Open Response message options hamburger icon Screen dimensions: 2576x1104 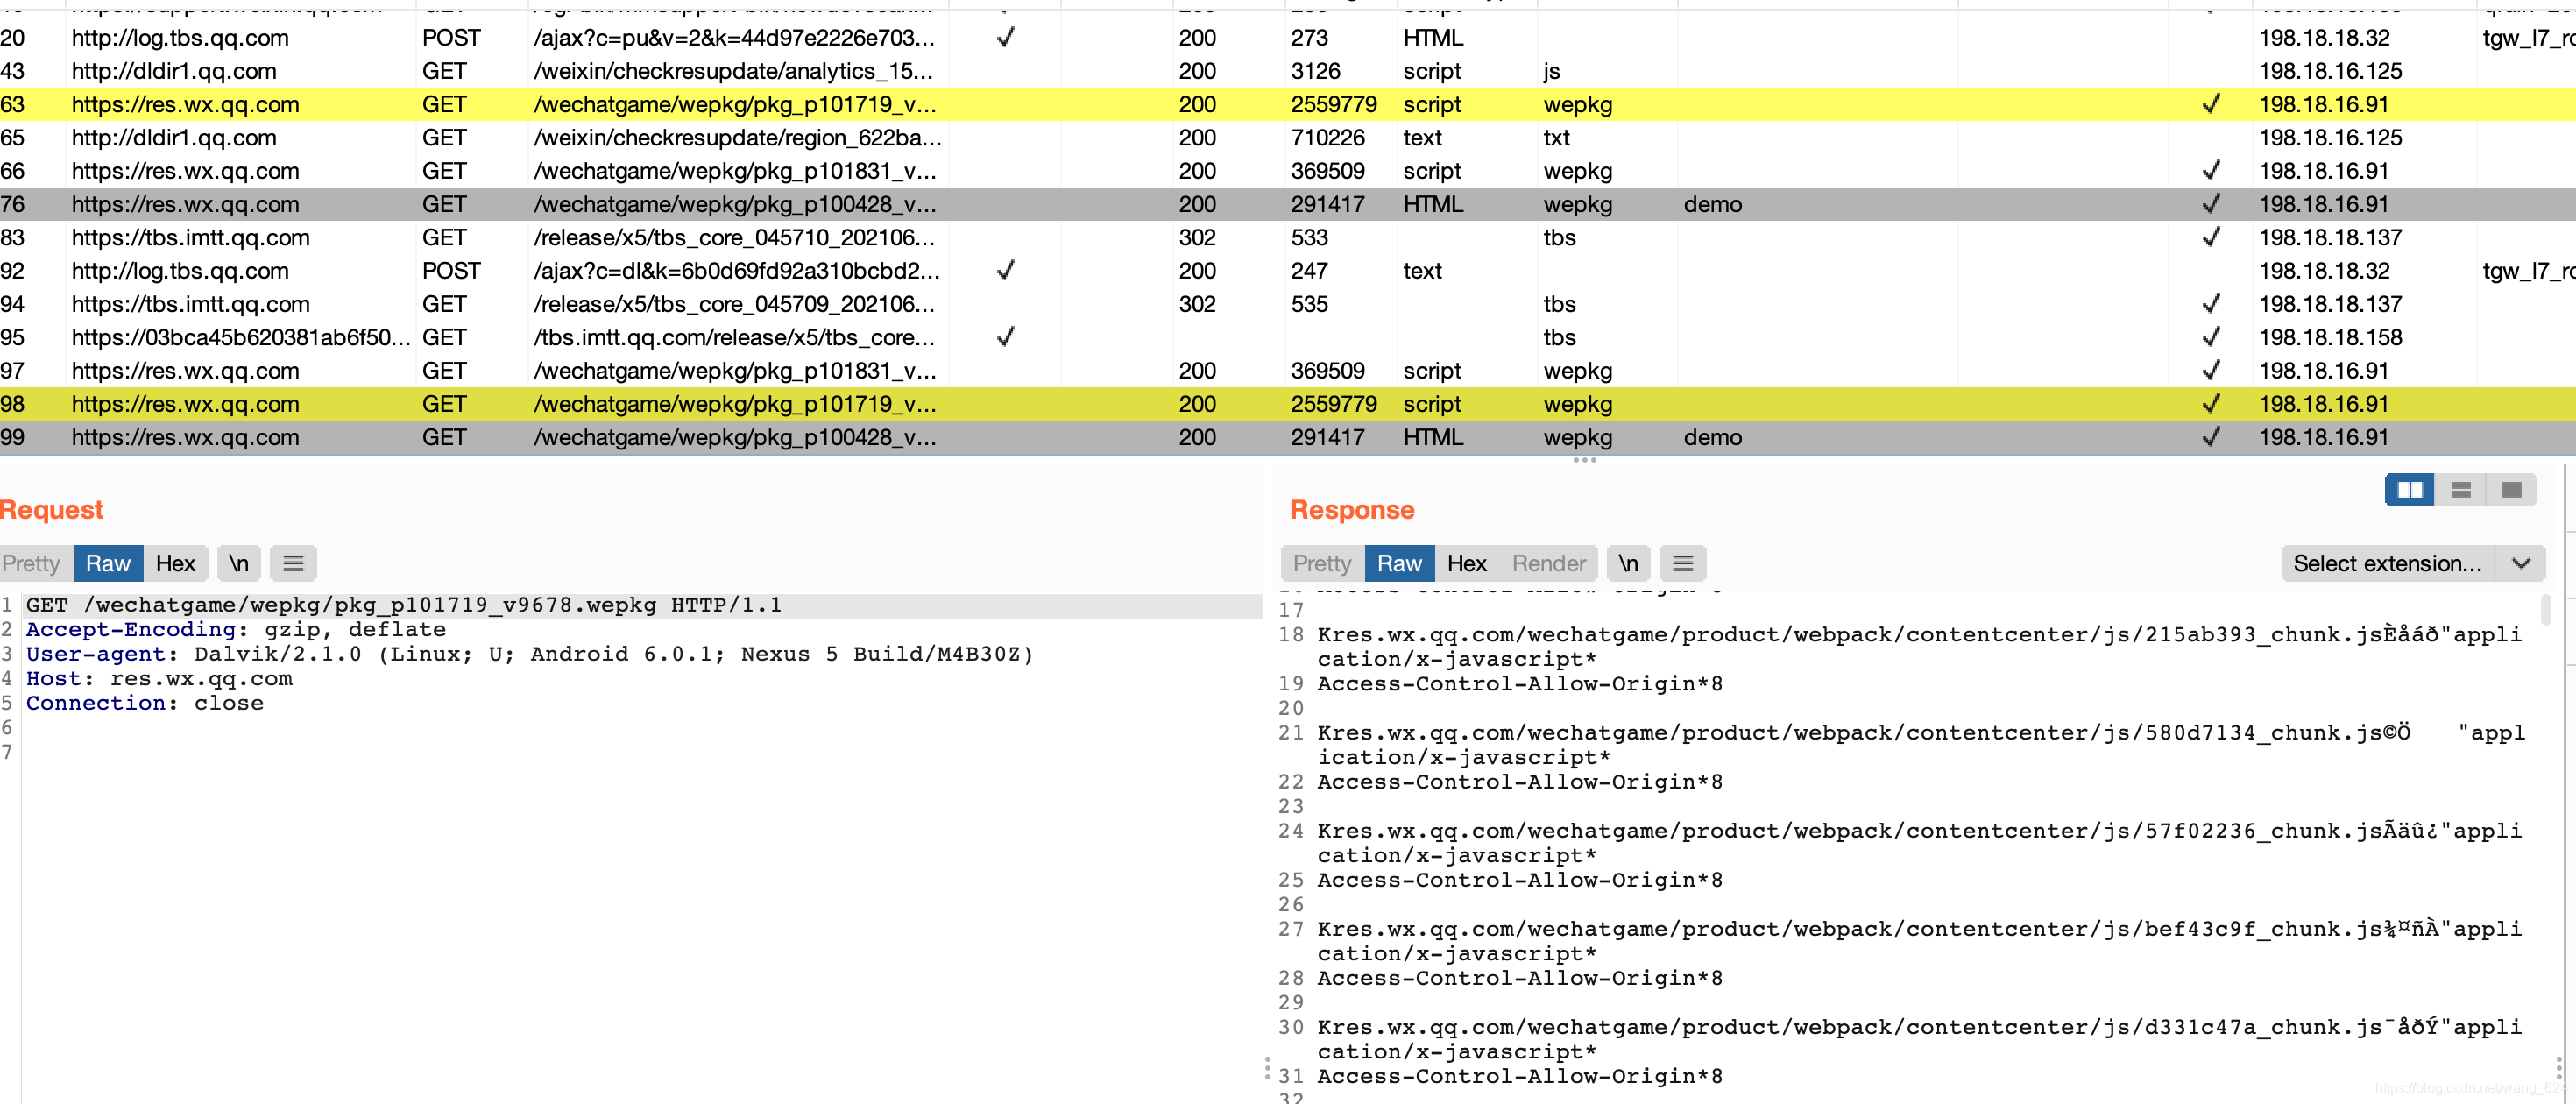(1682, 564)
